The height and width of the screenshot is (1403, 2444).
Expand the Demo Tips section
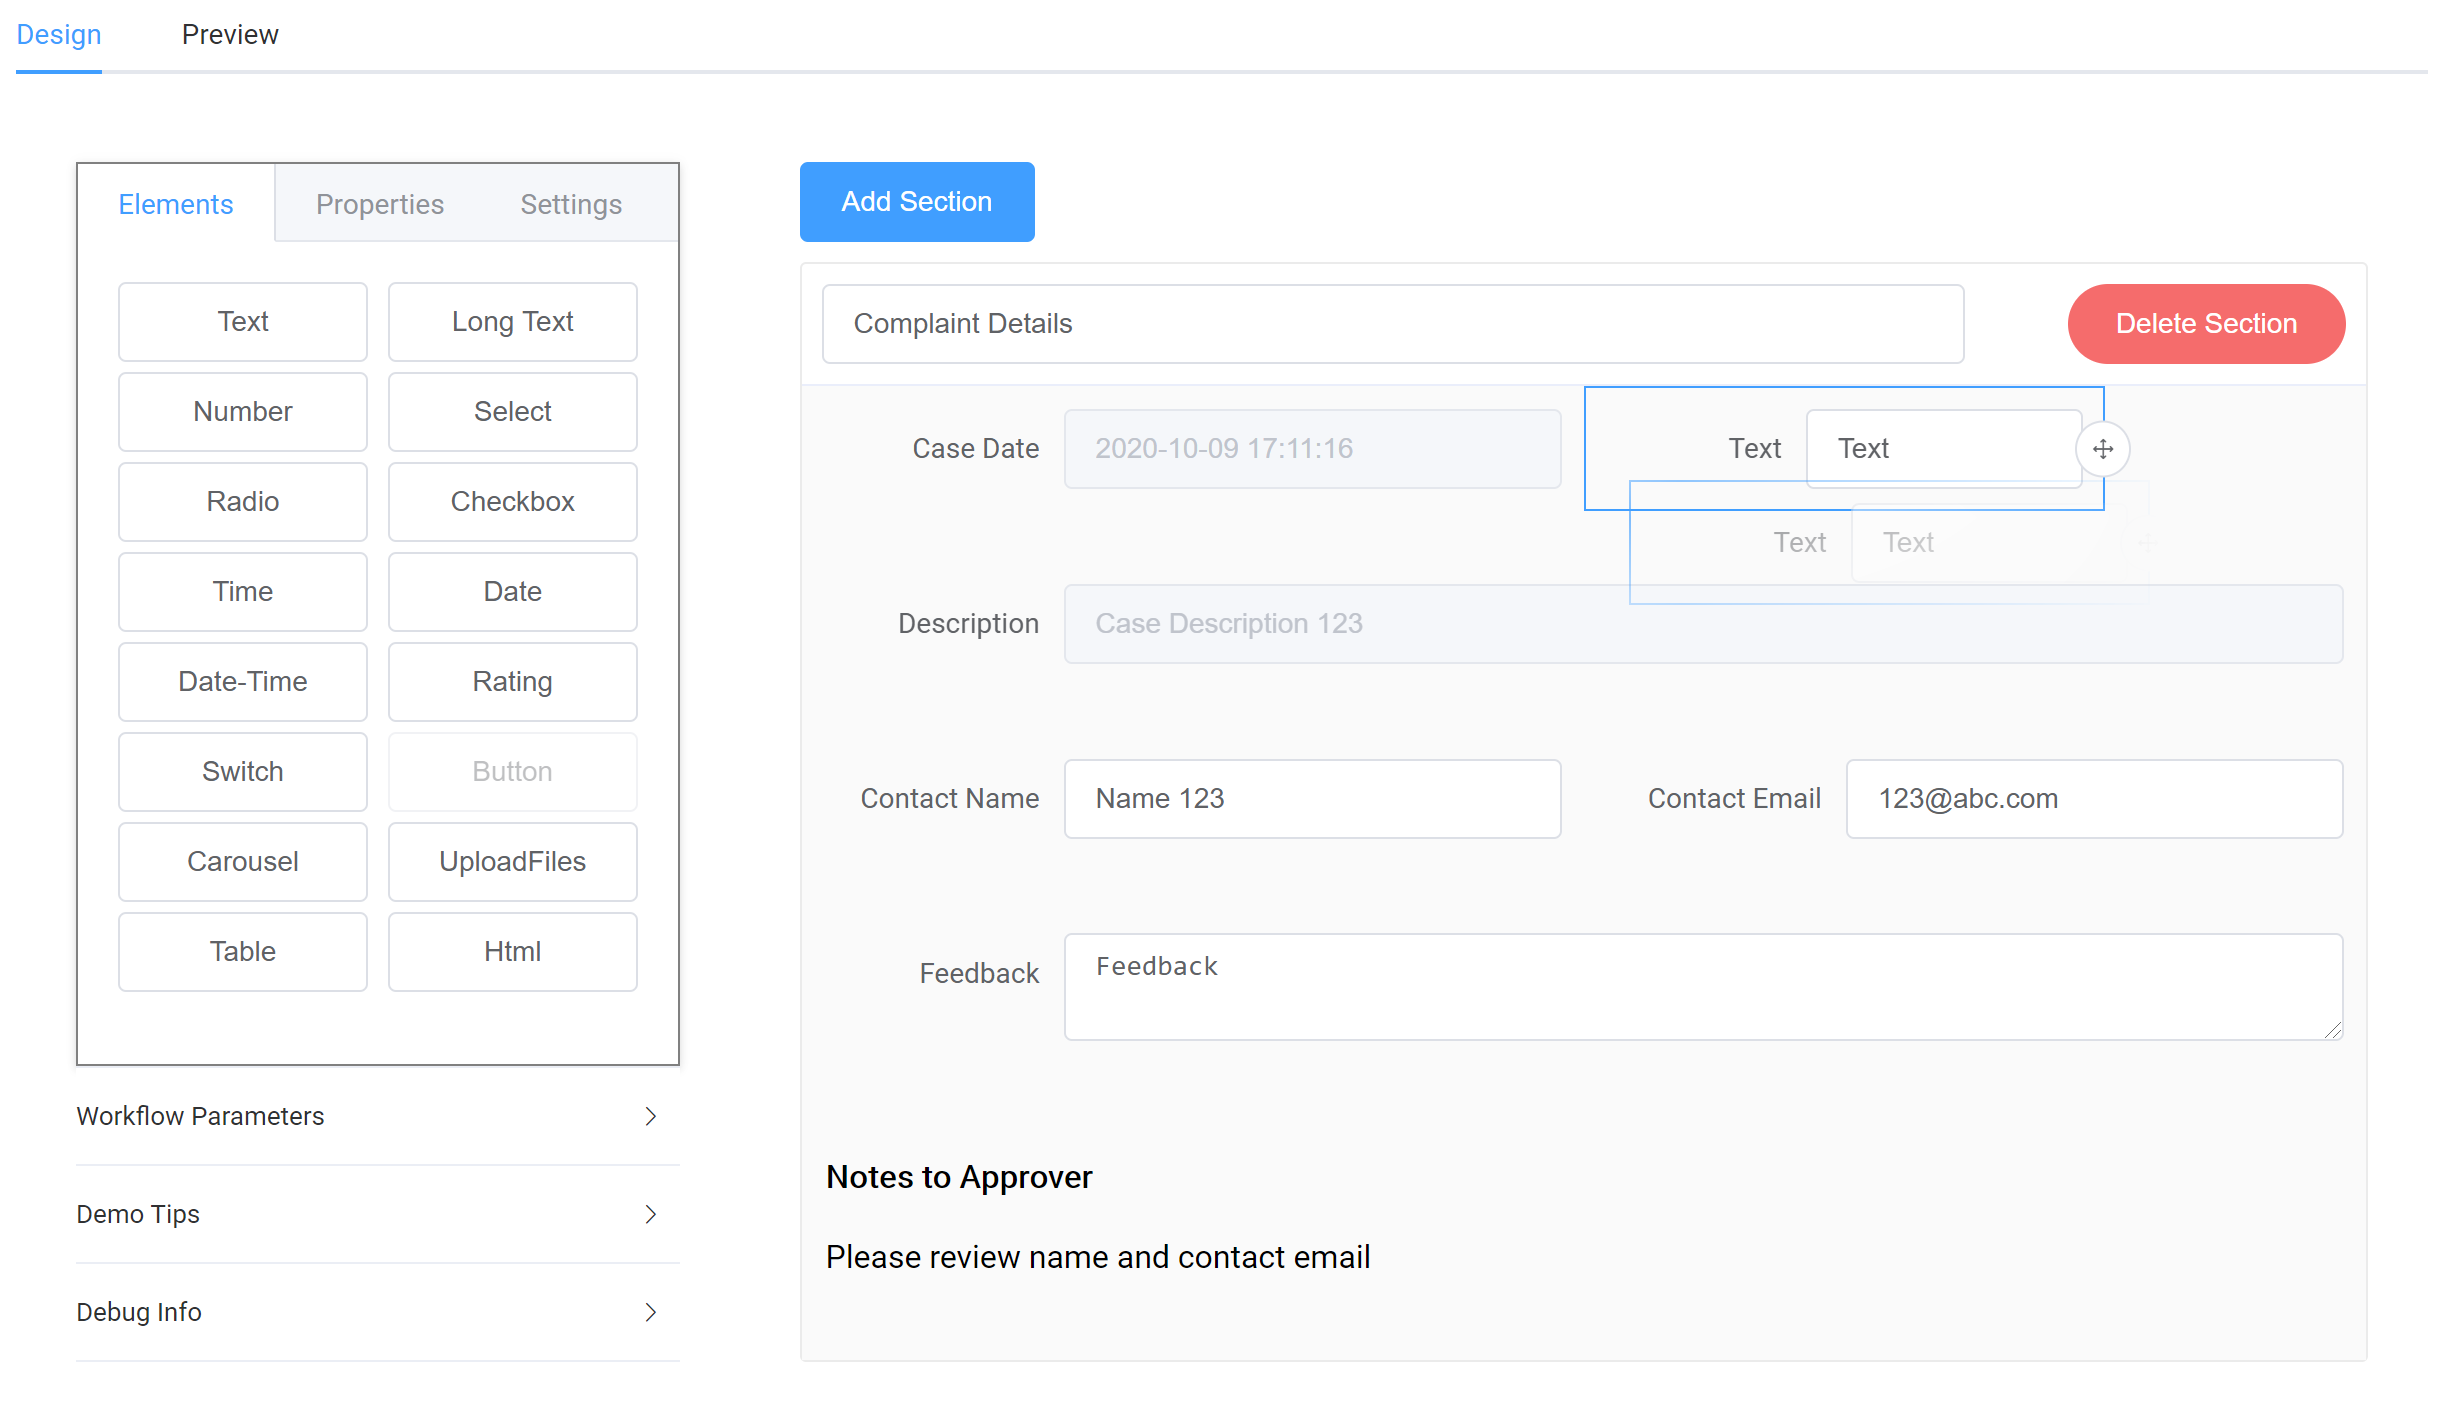pyautogui.click(x=377, y=1214)
